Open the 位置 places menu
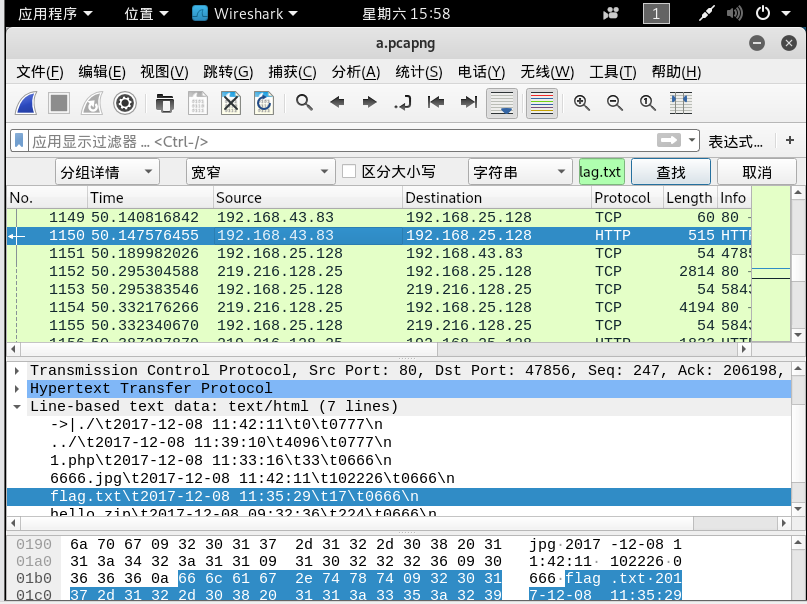Viewport: 807px width, 604px height. (x=146, y=13)
